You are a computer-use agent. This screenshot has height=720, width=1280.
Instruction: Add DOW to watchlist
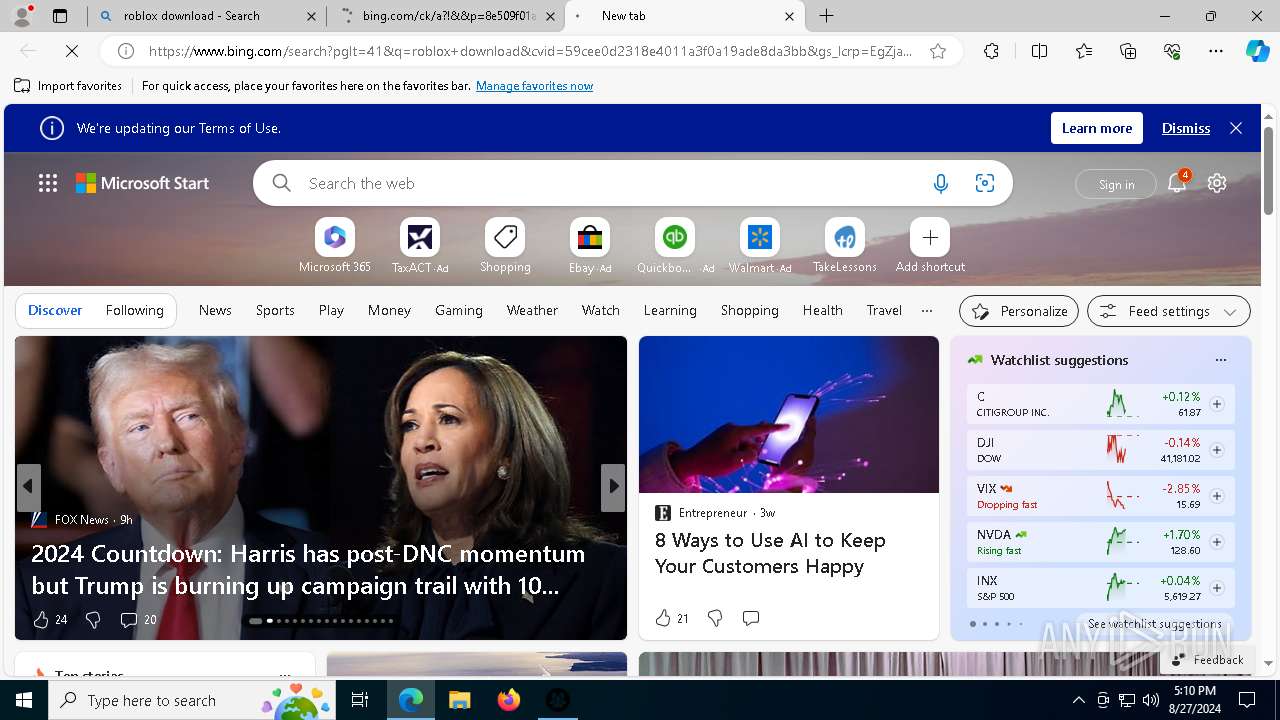pos(1217,450)
